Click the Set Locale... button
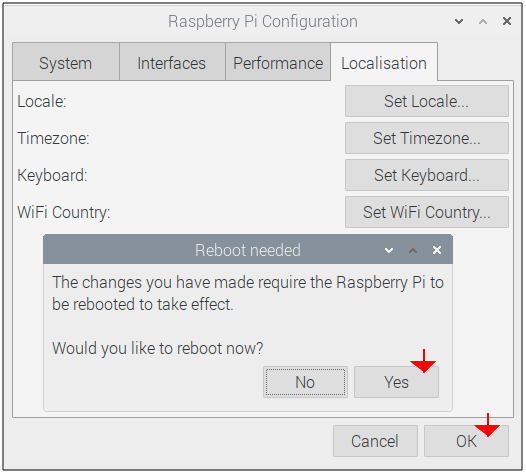 [x=427, y=101]
